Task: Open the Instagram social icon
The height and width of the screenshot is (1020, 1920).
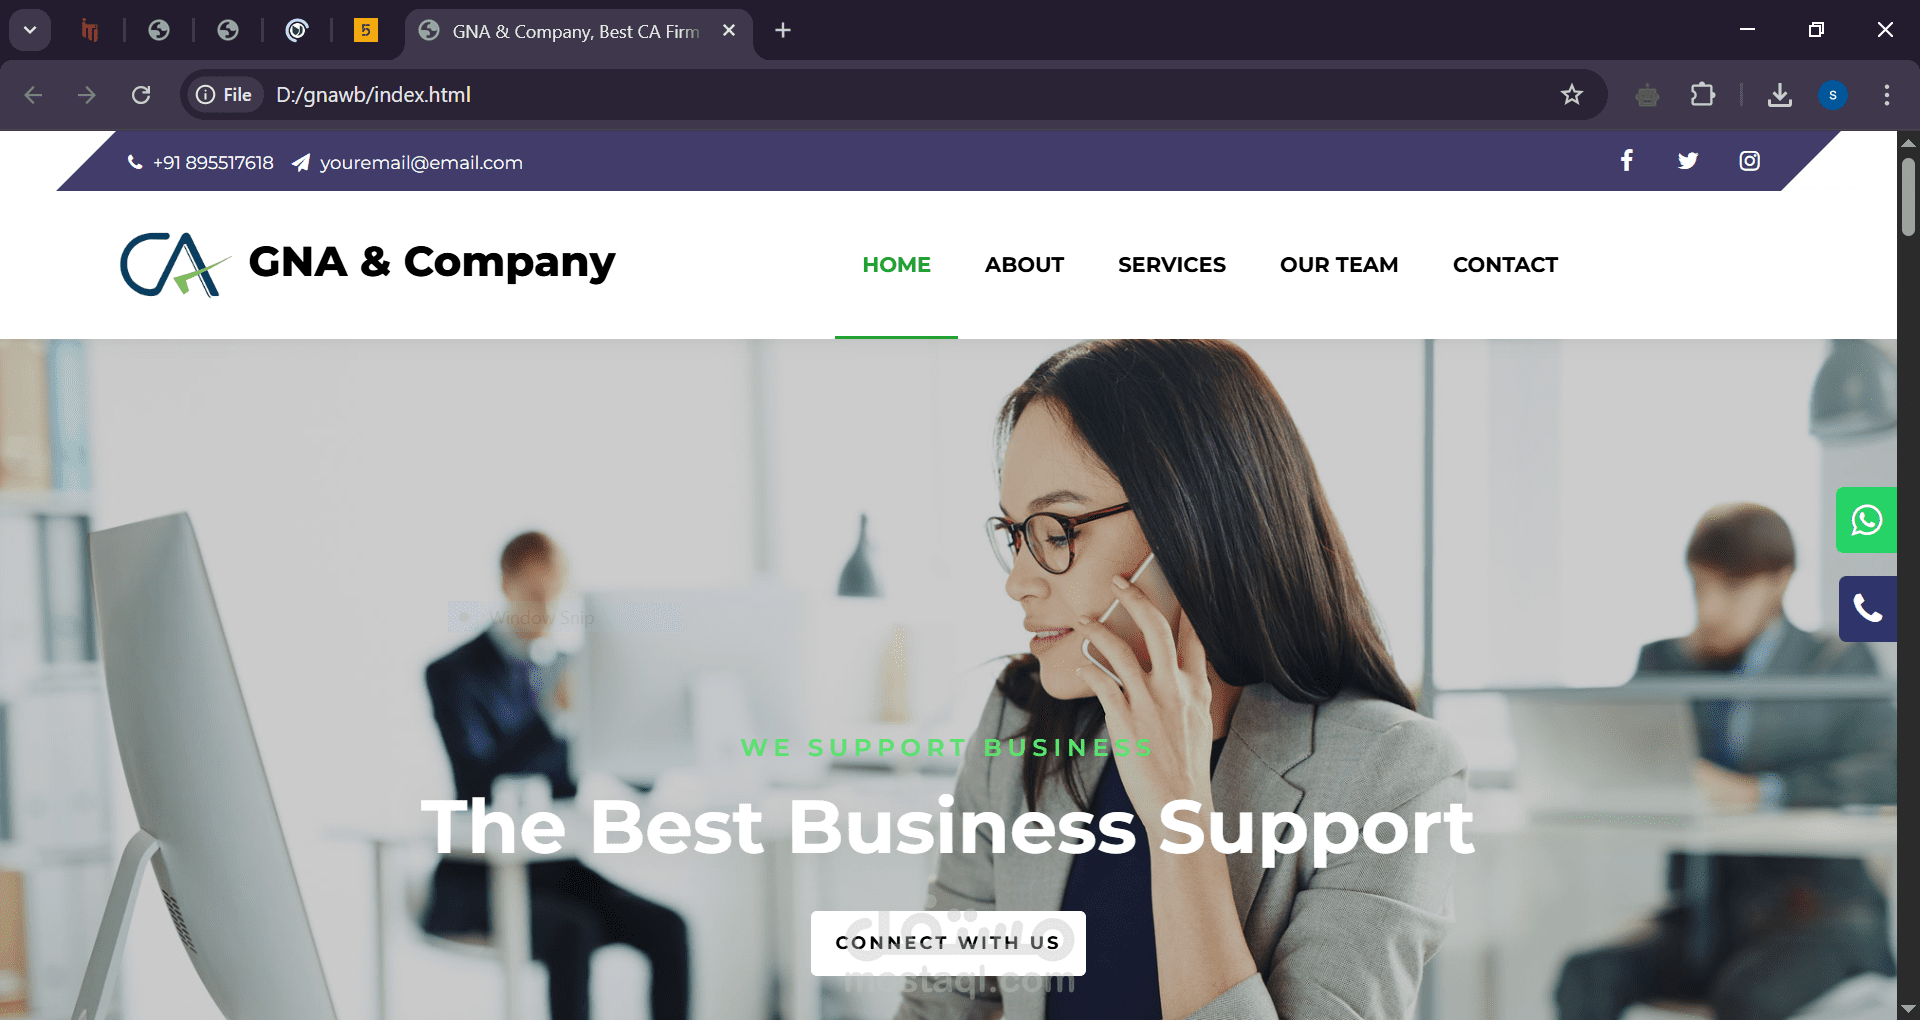Action: [x=1749, y=161]
